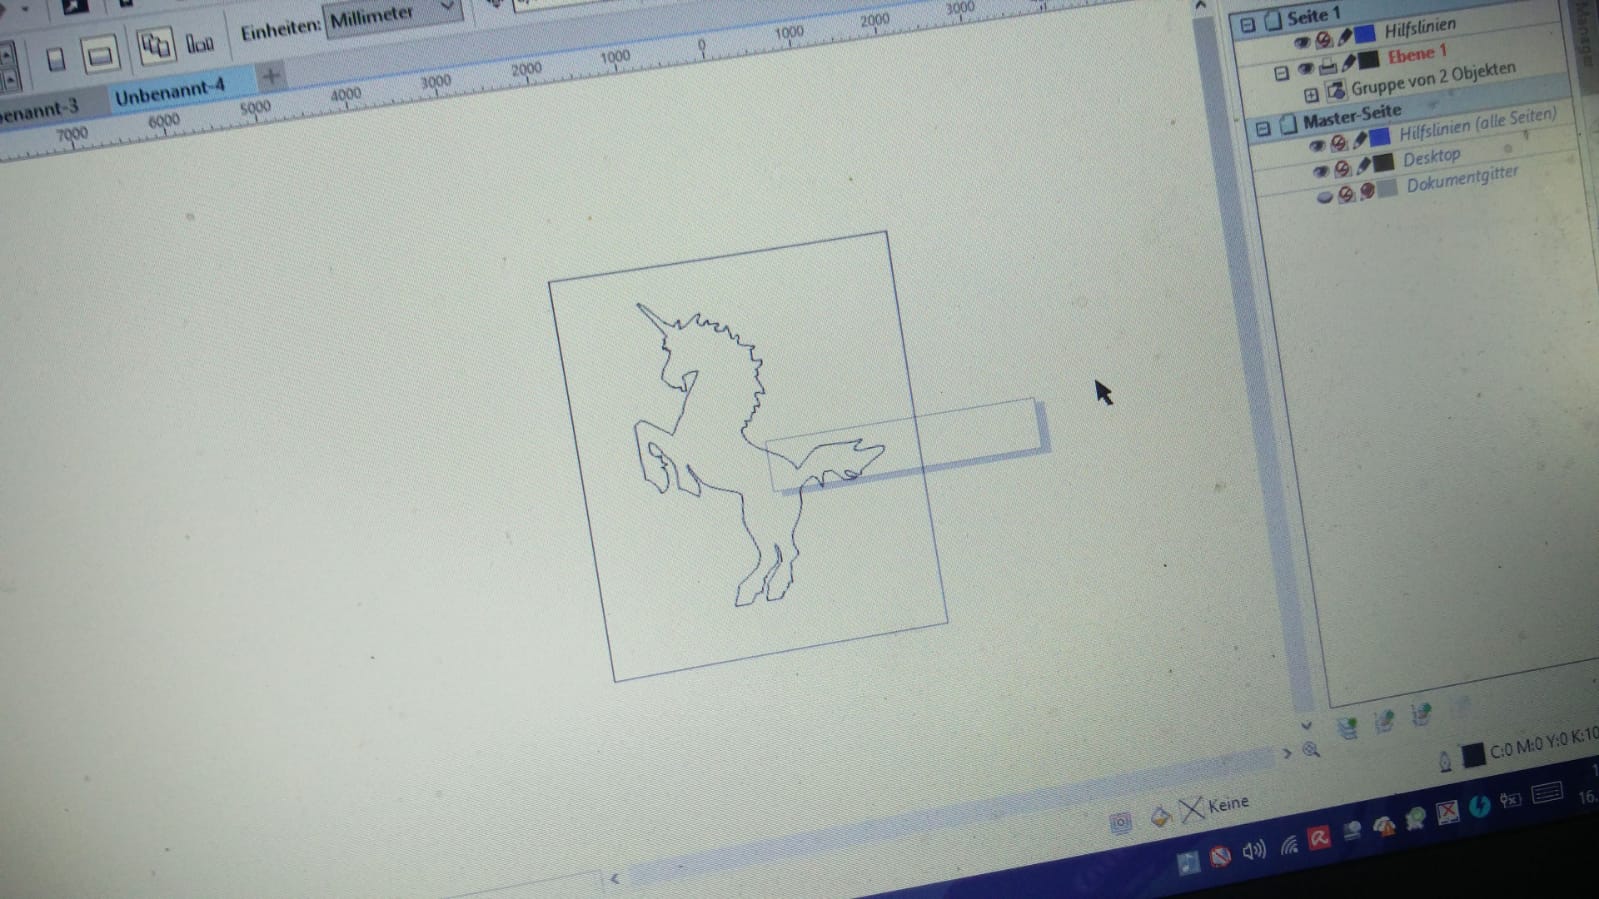Click the group icon beside Gruppe von 2 Objekten
1599x899 pixels.
click(x=1336, y=91)
